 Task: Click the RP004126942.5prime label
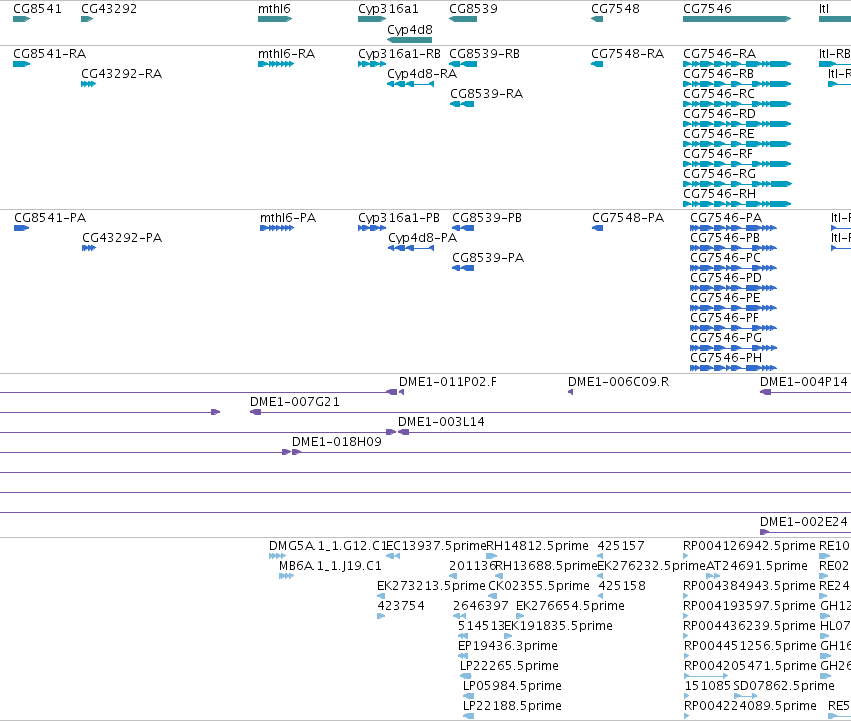tap(749, 546)
